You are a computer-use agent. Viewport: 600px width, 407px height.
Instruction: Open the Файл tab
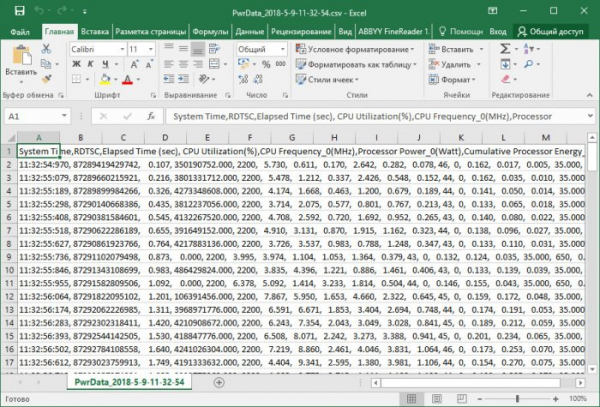pos(20,31)
